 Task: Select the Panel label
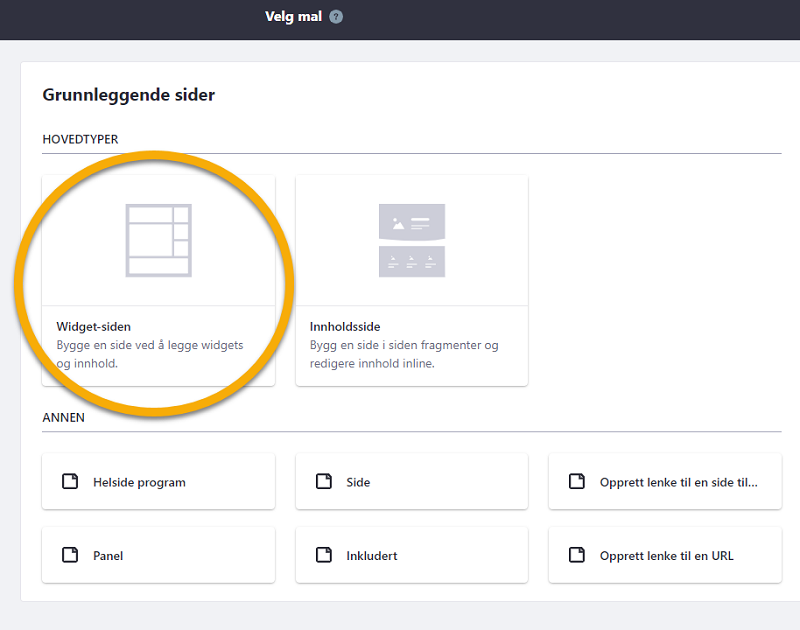click(108, 555)
